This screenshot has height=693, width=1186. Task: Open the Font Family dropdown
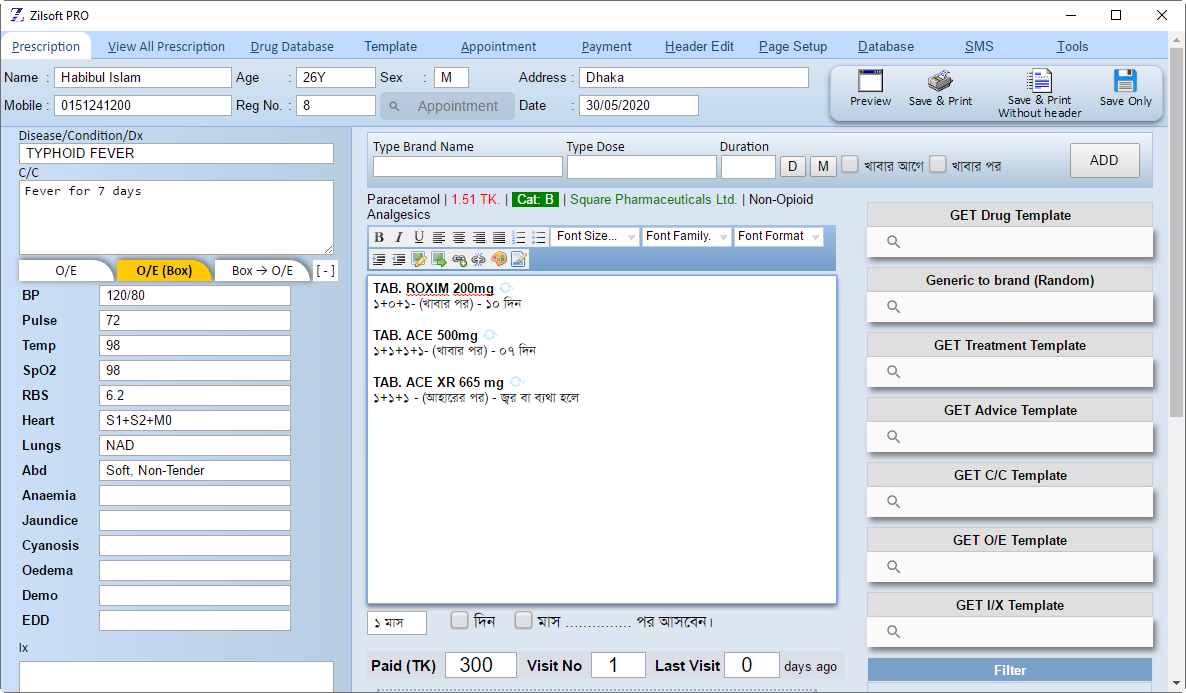click(x=686, y=237)
